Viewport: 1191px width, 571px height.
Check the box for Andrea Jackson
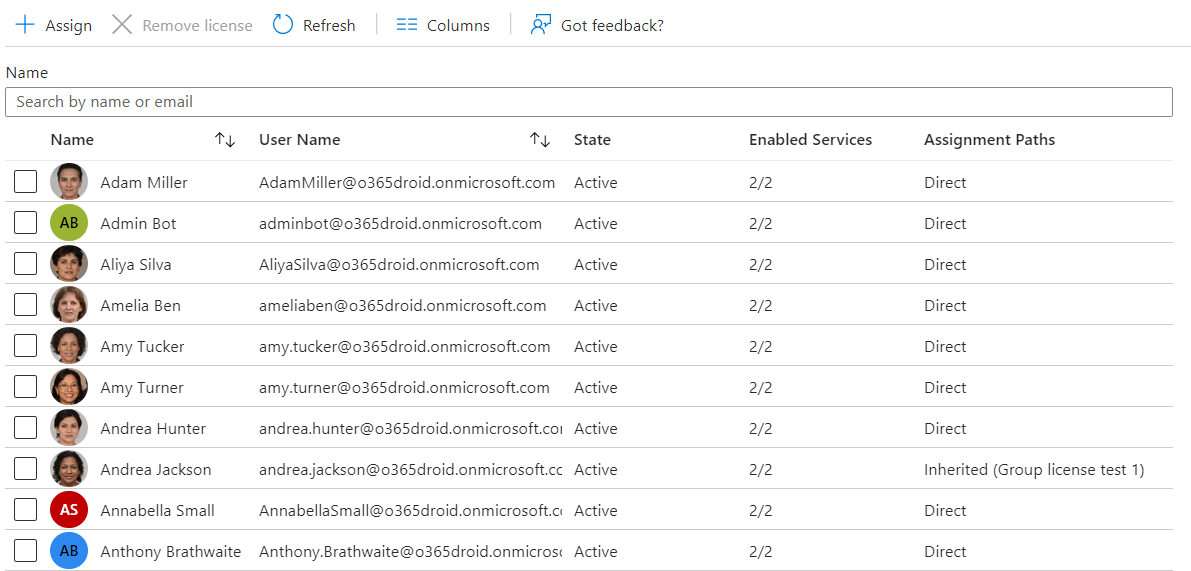point(26,469)
